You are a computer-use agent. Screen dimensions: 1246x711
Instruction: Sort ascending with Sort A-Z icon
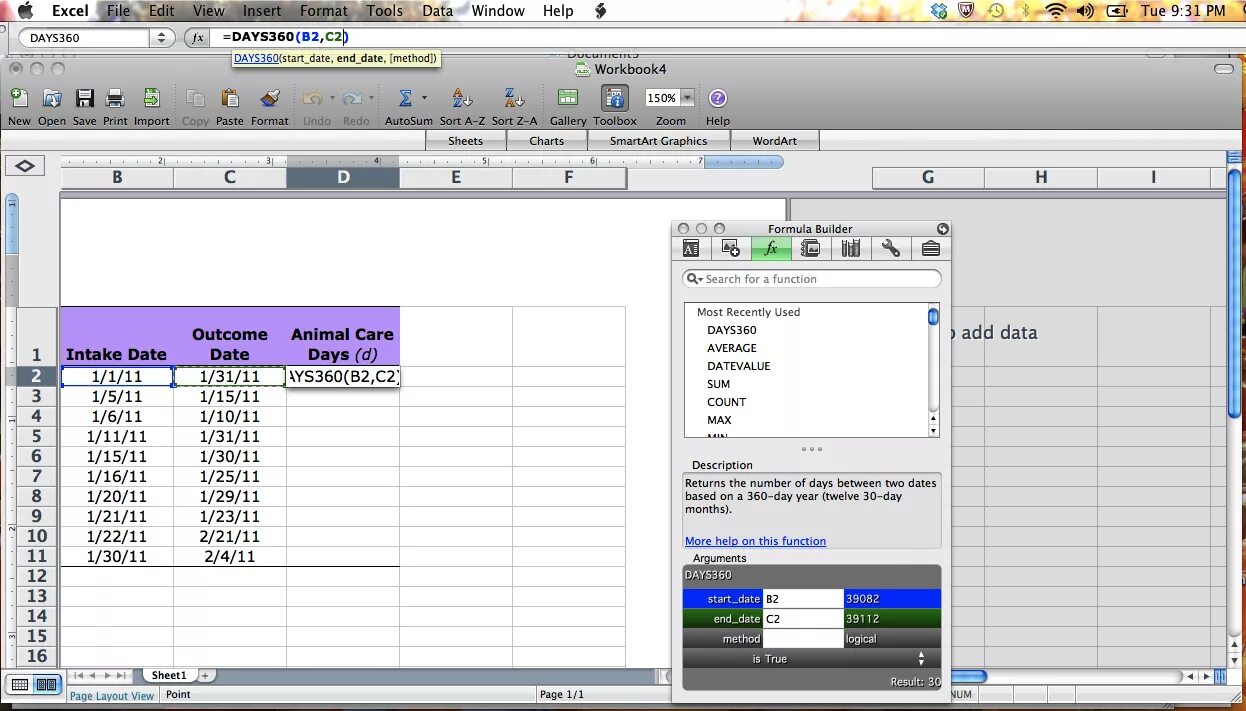[x=462, y=98]
